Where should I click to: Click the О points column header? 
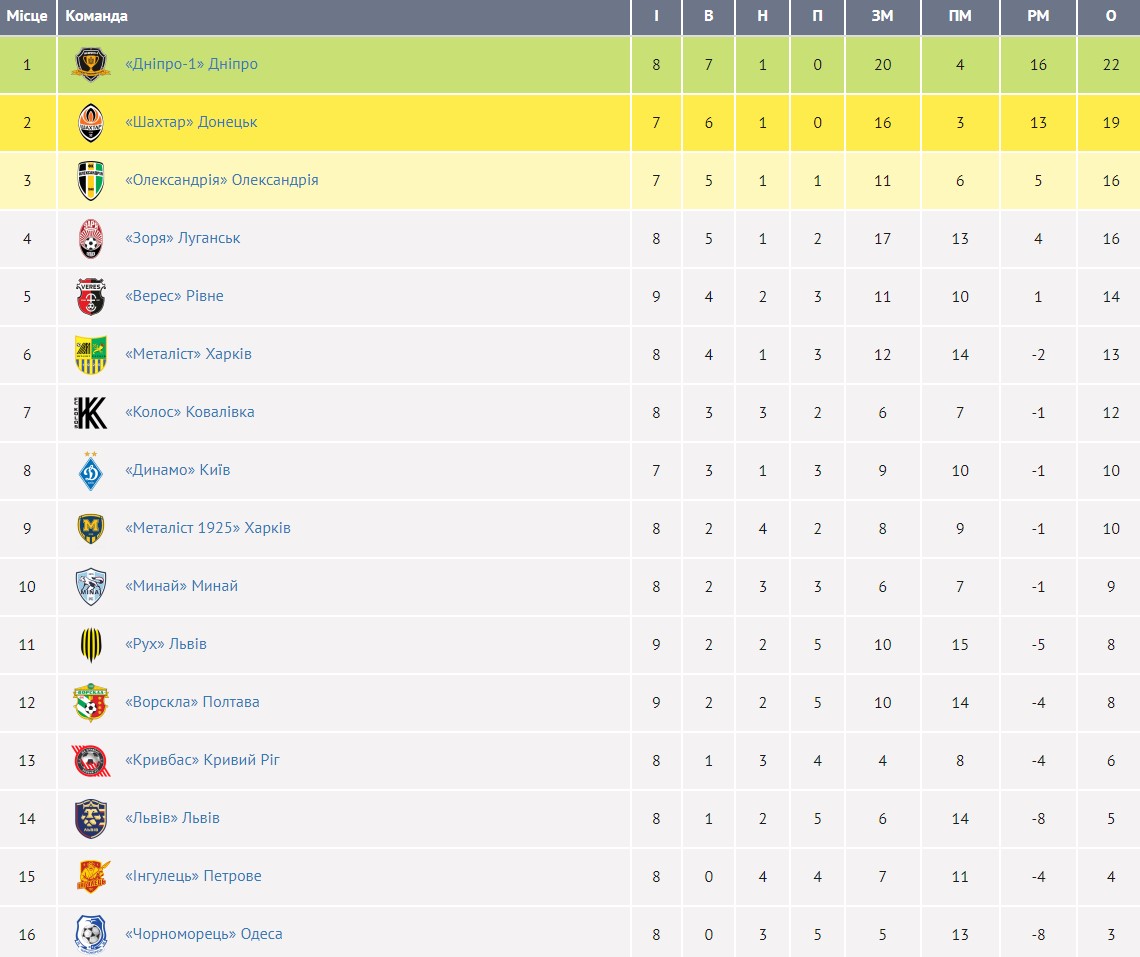(x=1111, y=16)
